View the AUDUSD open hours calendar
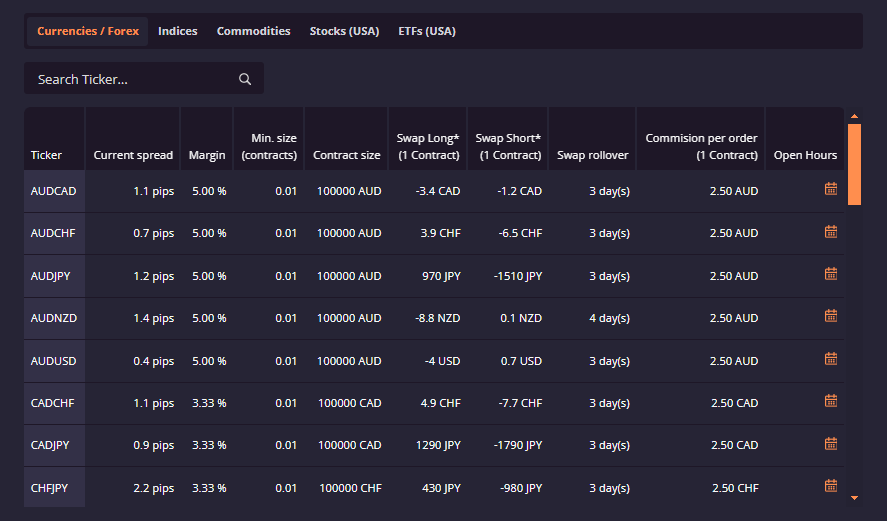This screenshot has height=521, width=887. tap(830, 359)
